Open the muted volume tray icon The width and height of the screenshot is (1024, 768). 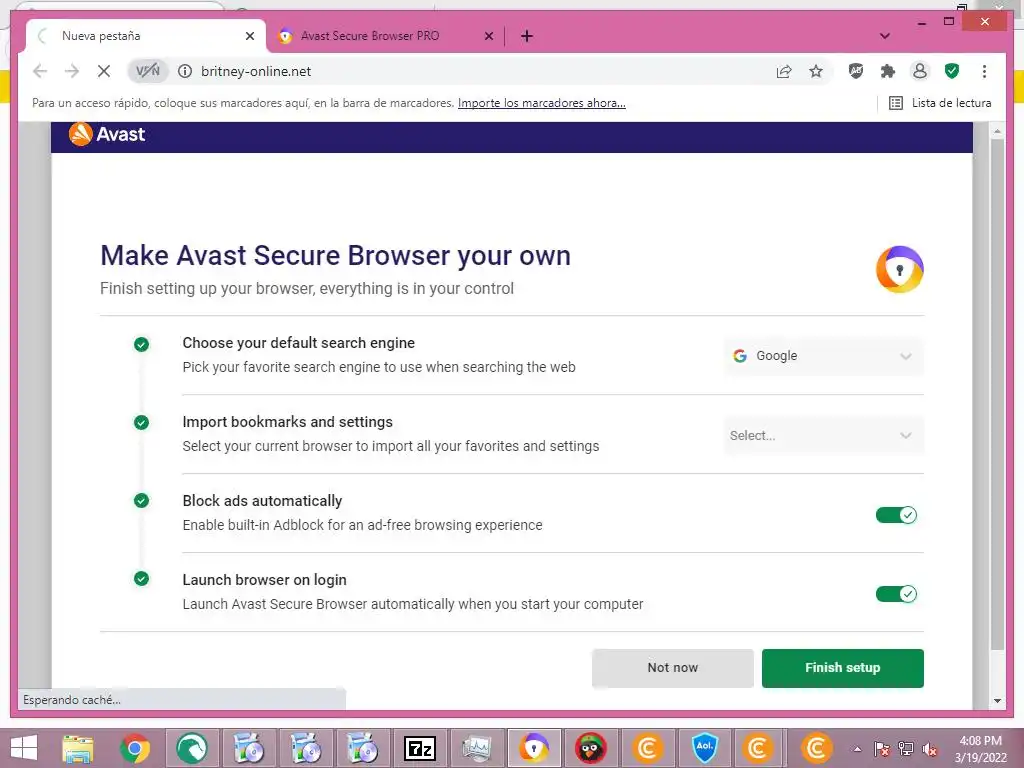click(930, 749)
